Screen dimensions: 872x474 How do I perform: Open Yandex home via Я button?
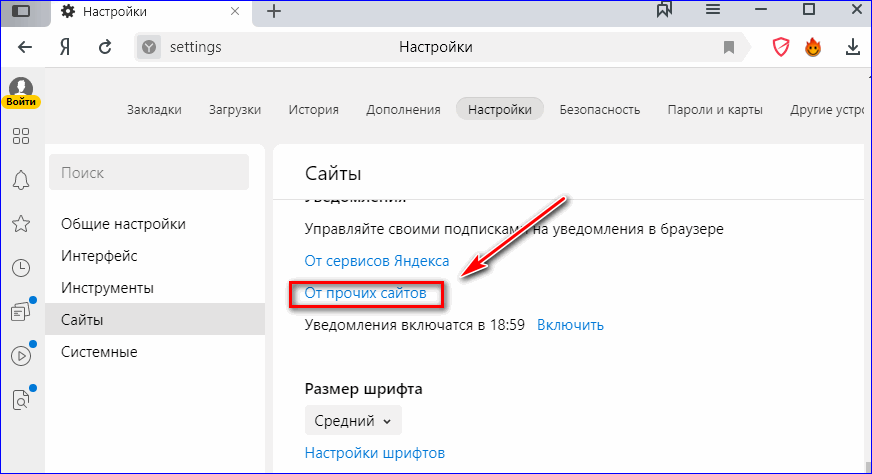[65, 47]
